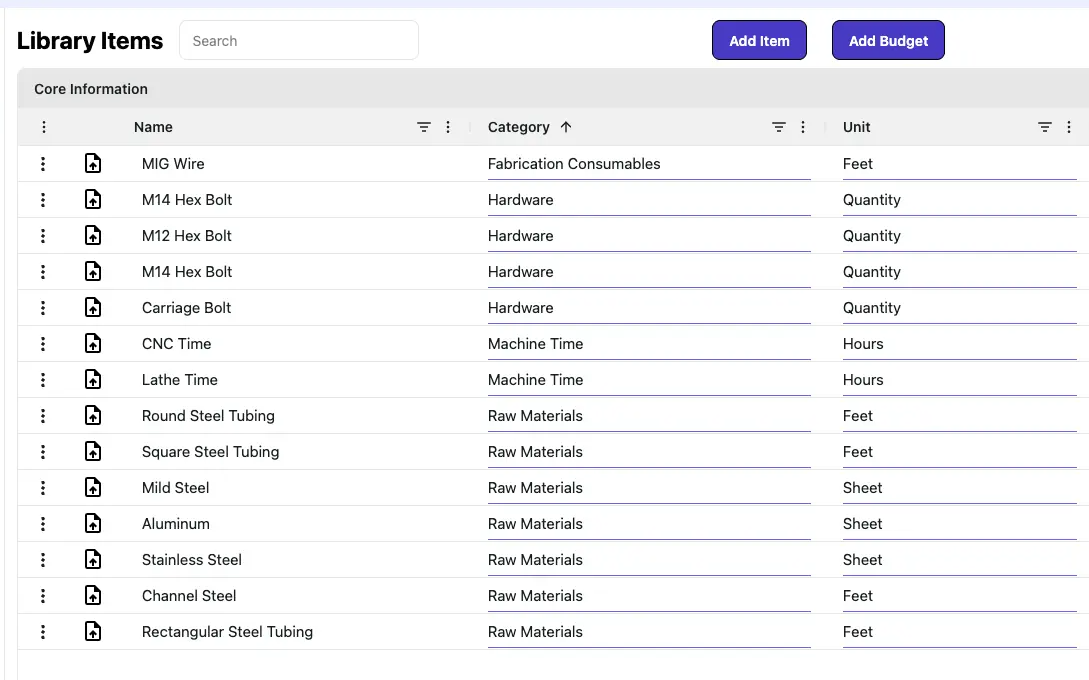
Task: Click the upload file icon for CNC Time
Action: tap(93, 344)
